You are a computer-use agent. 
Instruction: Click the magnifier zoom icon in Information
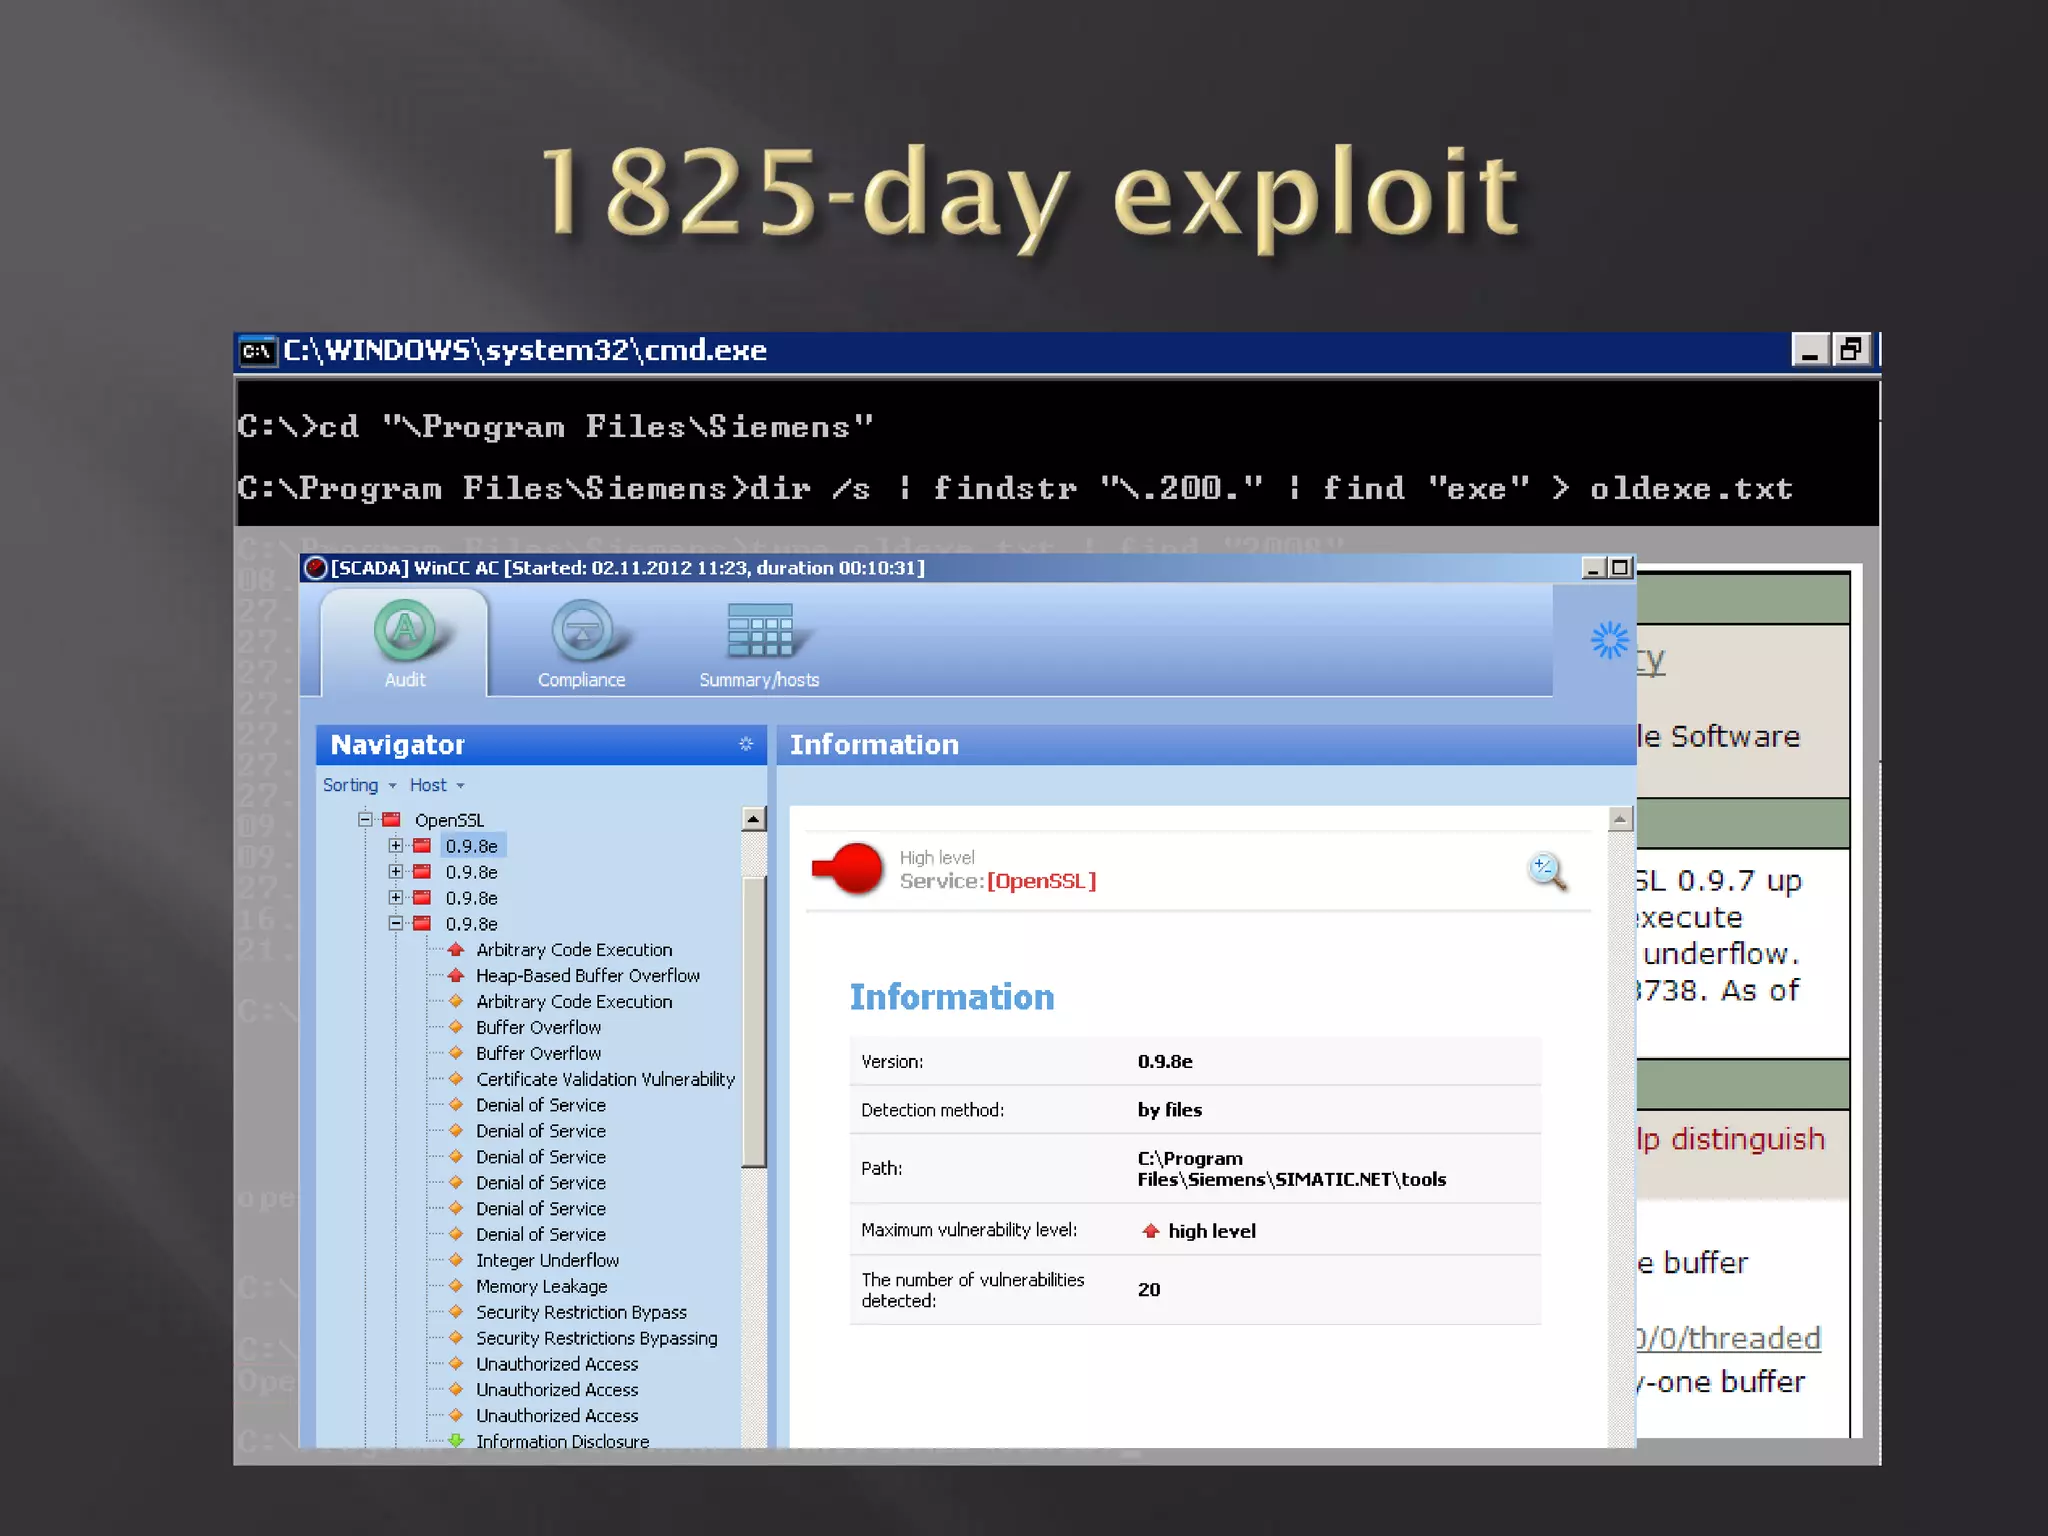pyautogui.click(x=1546, y=870)
